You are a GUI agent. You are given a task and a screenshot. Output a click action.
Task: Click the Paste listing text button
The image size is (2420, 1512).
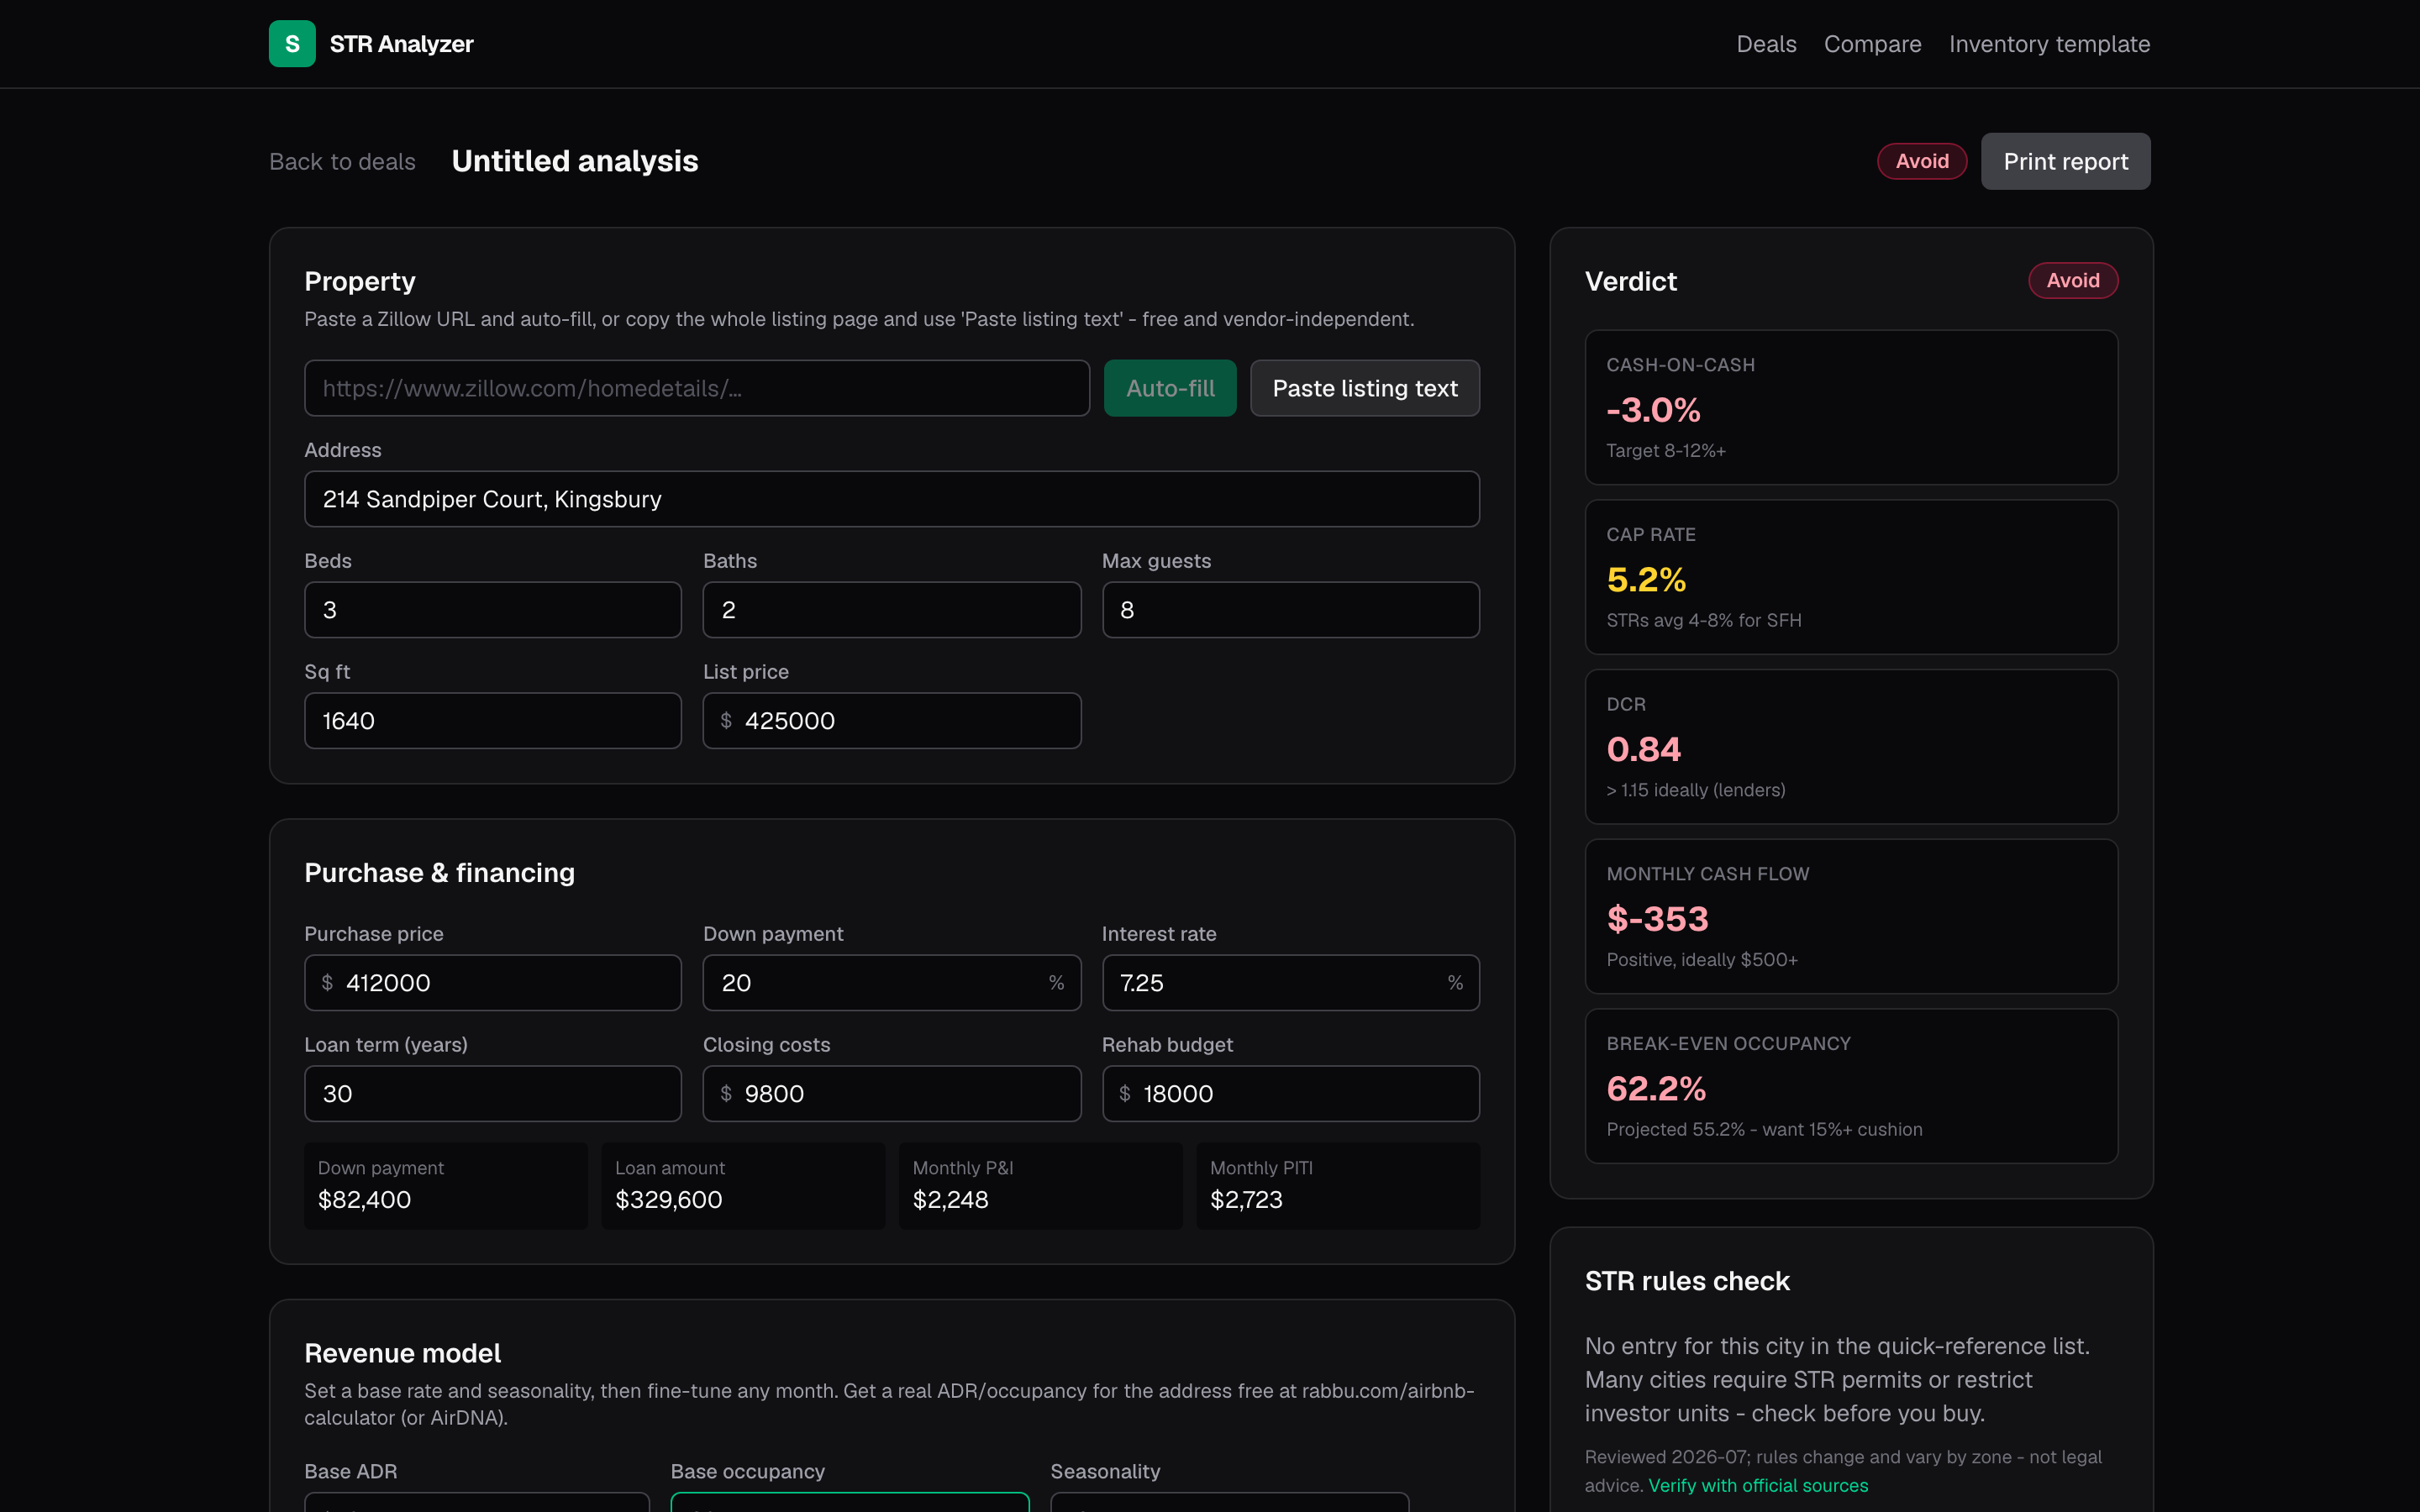(x=1365, y=388)
